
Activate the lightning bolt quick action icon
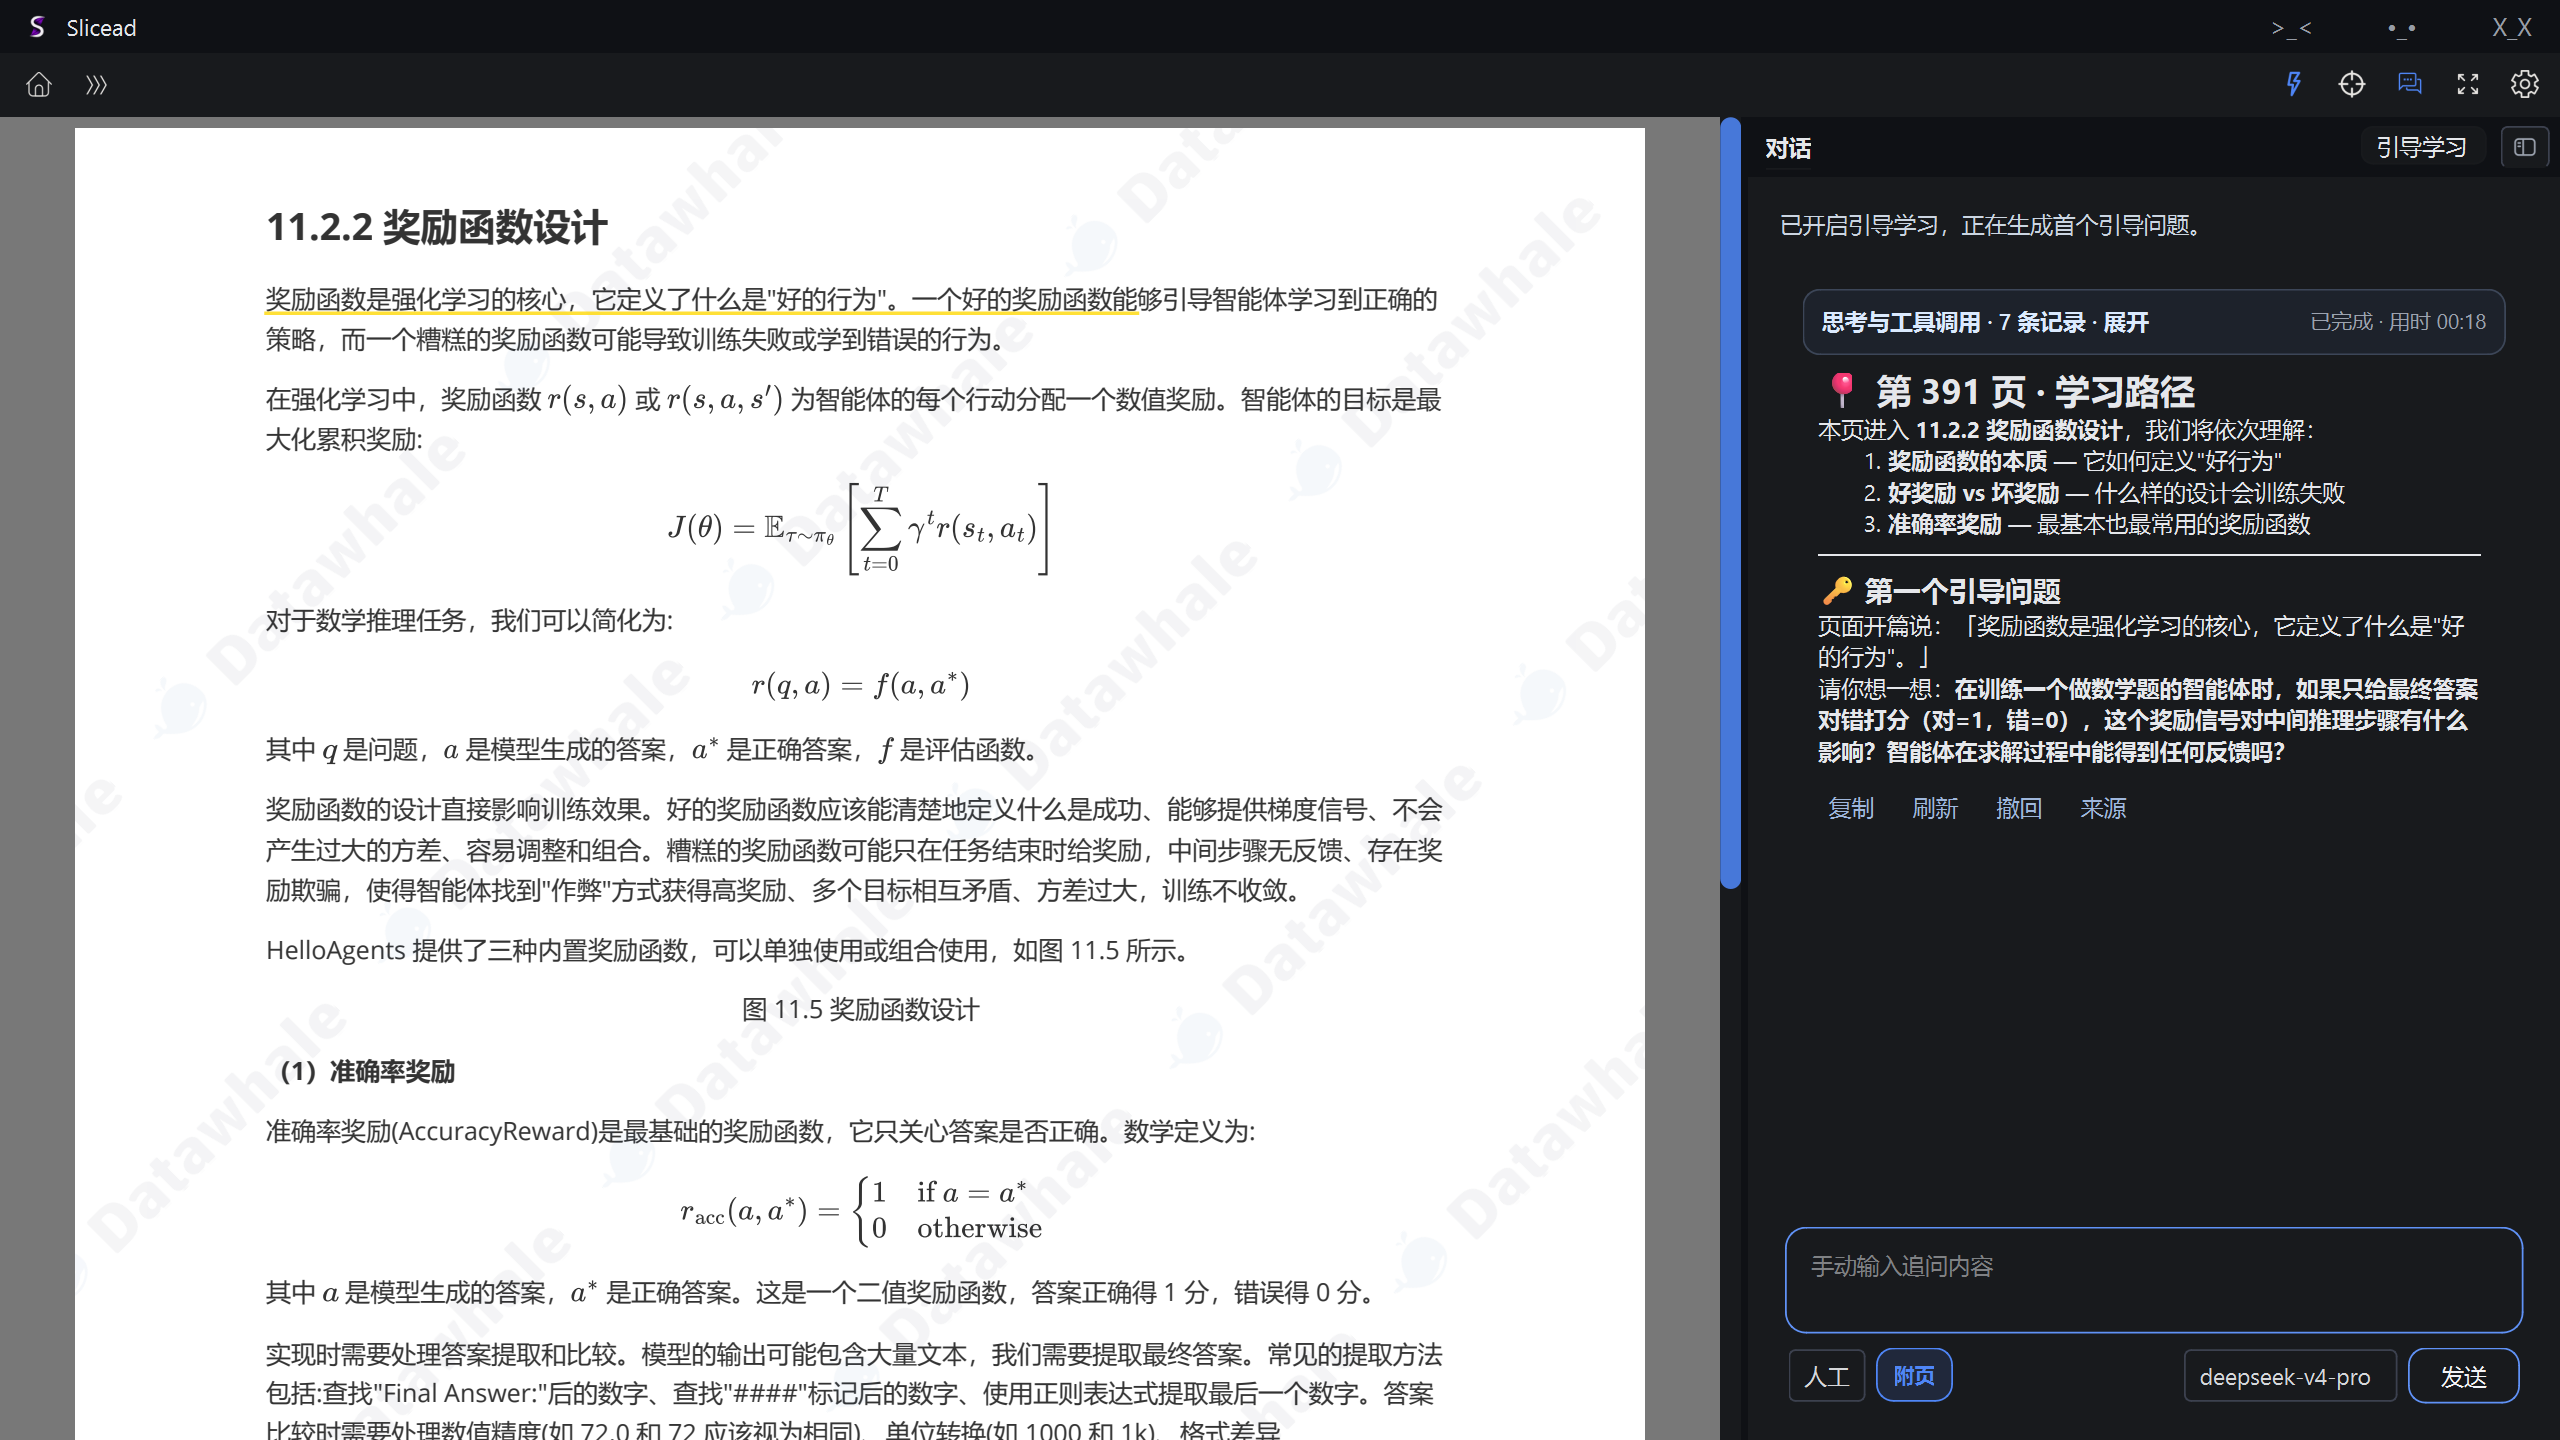click(2294, 84)
